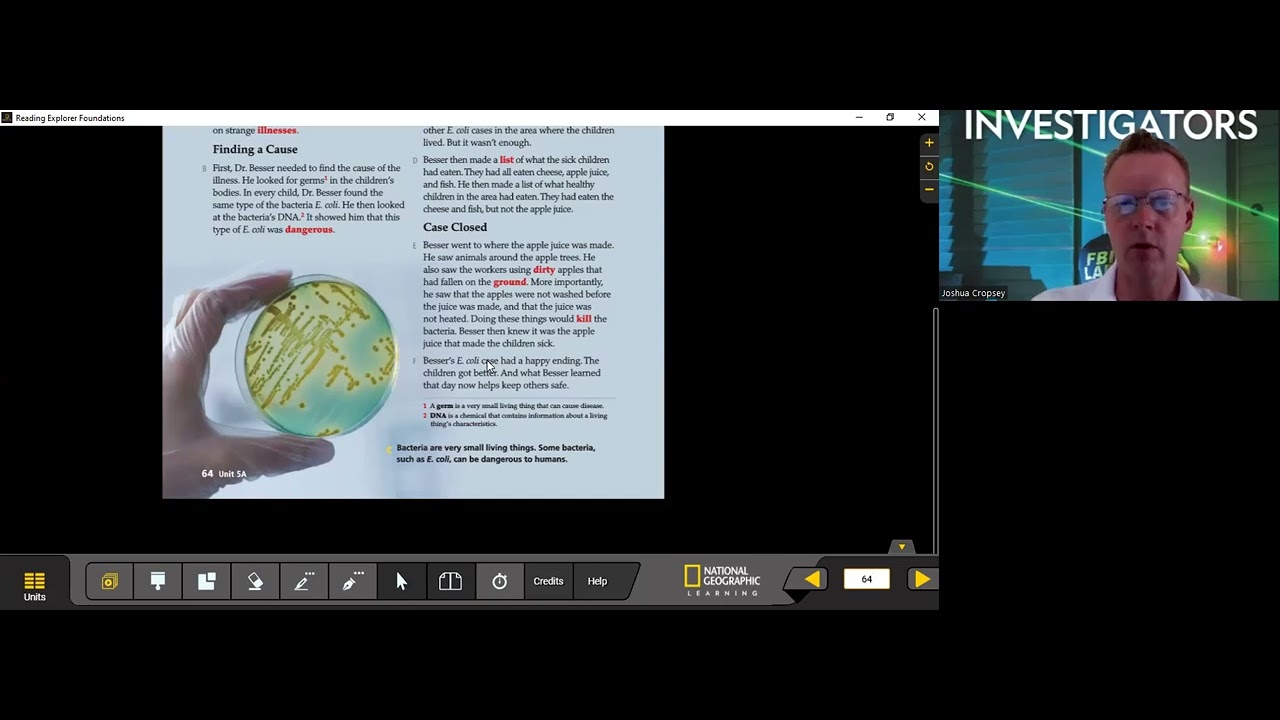Select the sticky notes tool
Viewport: 1280px width, 720px height.
(x=207, y=581)
